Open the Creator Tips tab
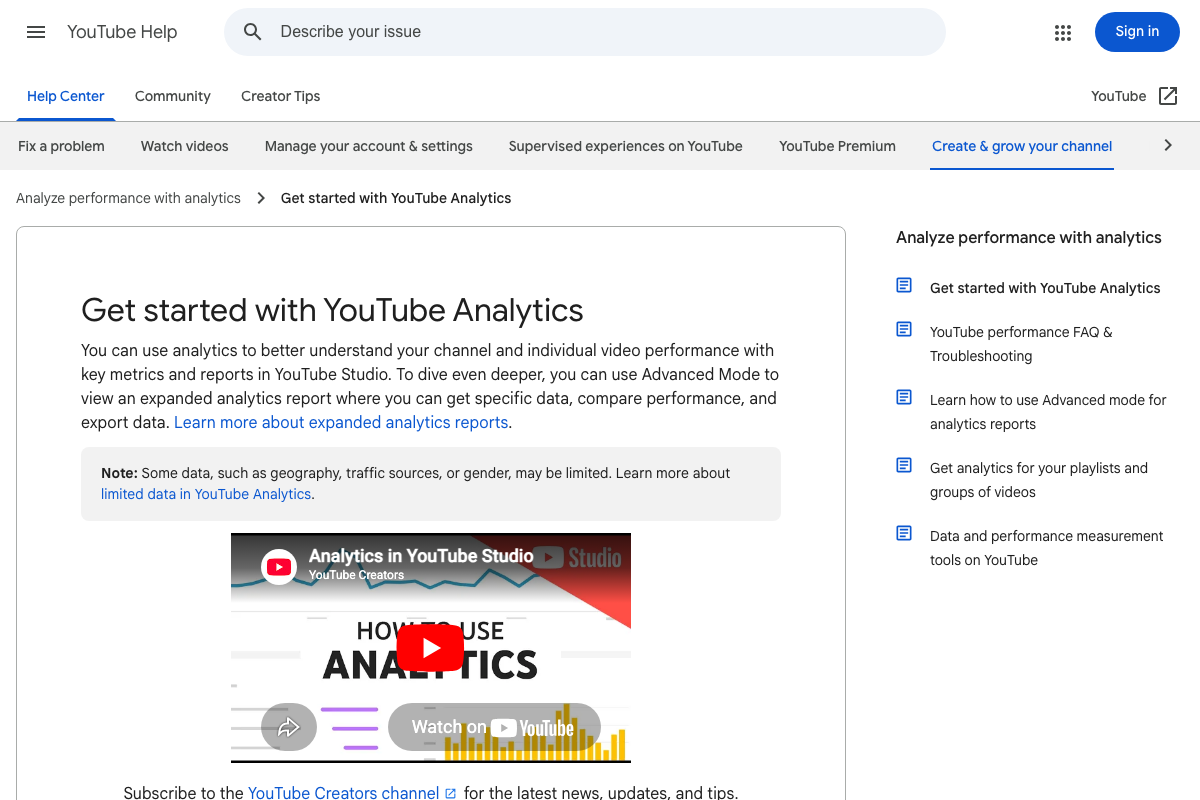The height and width of the screenshot is (800, 1200). (x=281, y=96)
